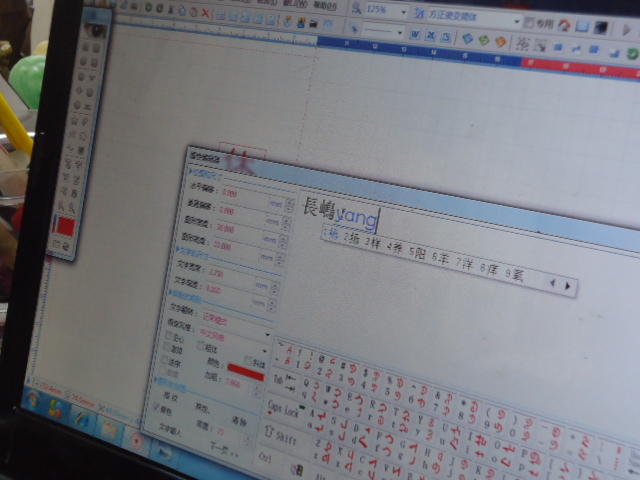Click the green round icon after the blue diamond
640x480 pixels.
(484, 40)
